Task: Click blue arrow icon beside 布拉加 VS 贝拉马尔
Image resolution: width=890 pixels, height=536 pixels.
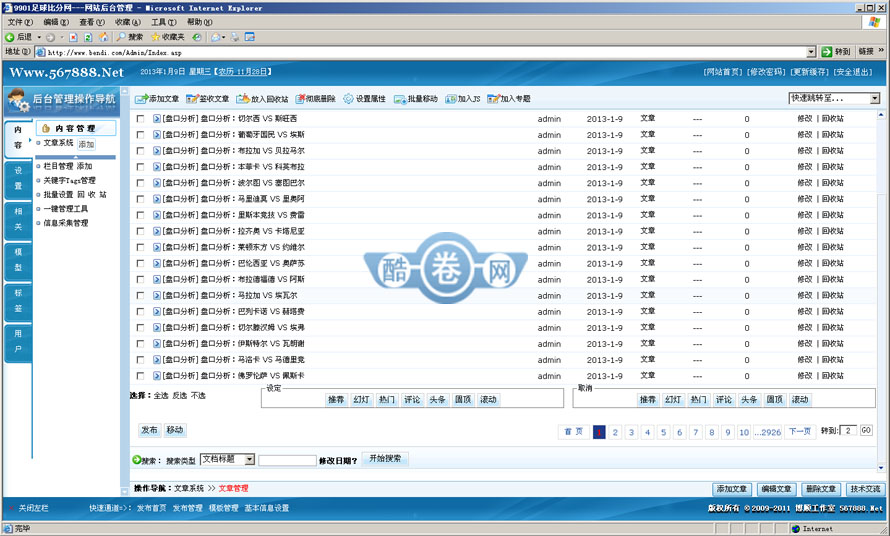Action: pos(157,151)
